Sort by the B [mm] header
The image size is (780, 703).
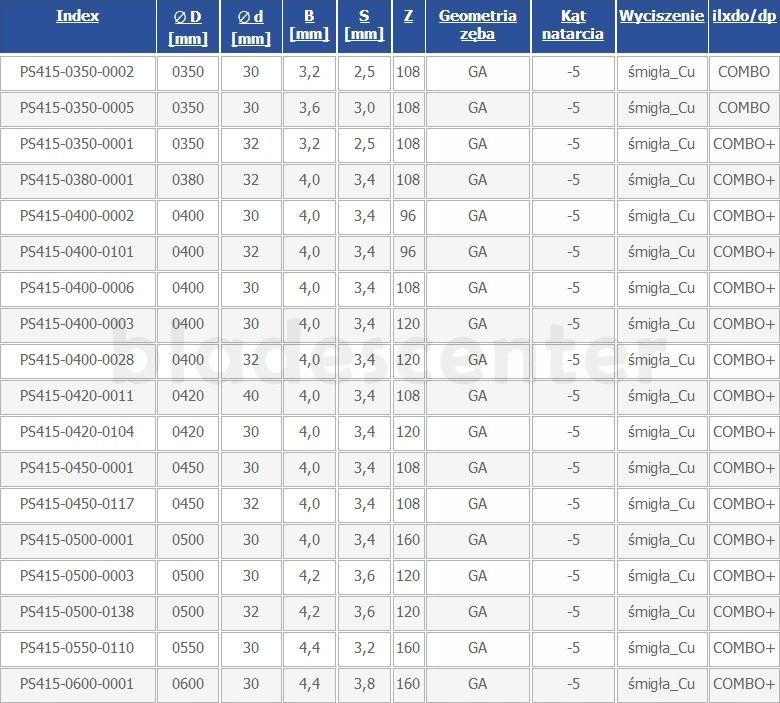coord(309,25)
